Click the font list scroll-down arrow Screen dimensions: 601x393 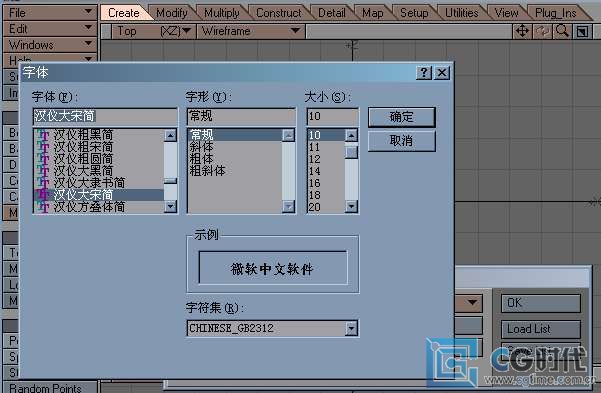pyautogui.click(x=170, y=207)
